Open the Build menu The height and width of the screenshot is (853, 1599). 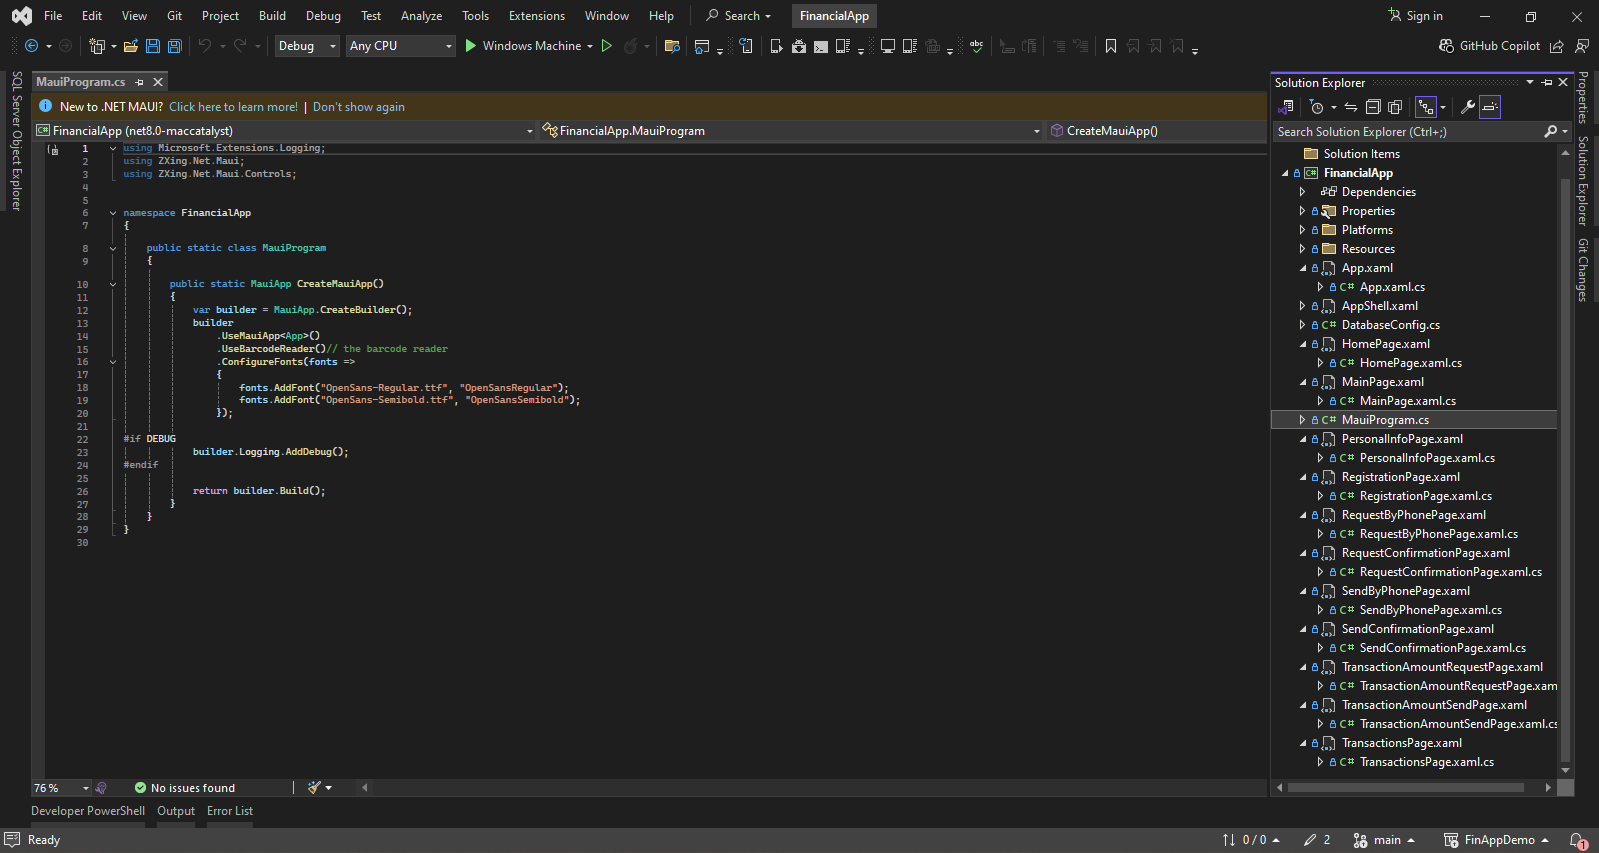pos(272,16)
